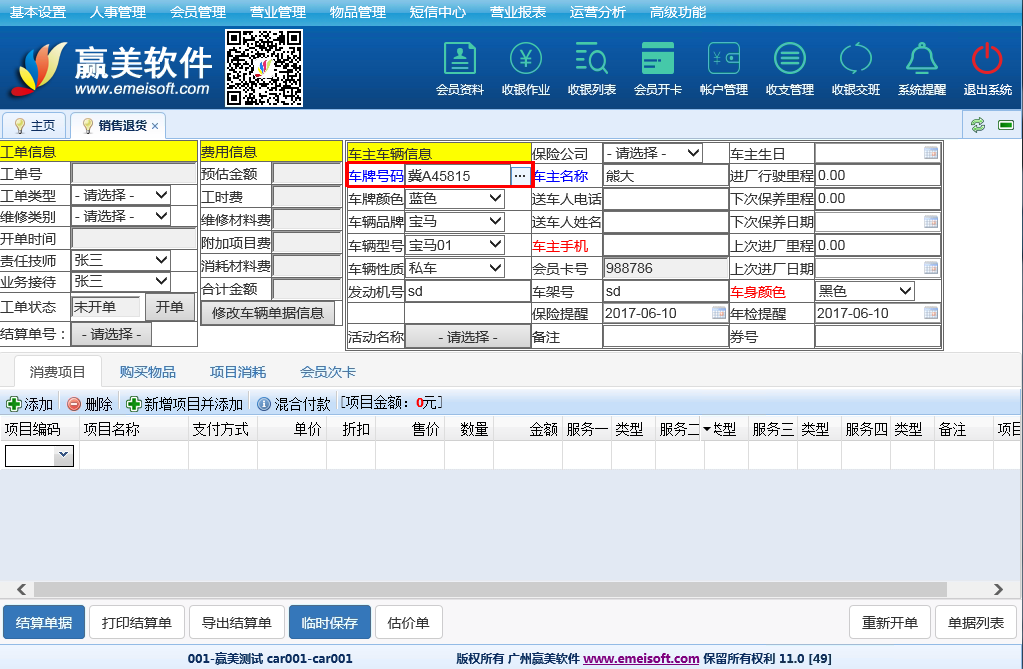Close the 销售退货 tab
This screenshot has height=669, width=1023.
click(155, 126)
